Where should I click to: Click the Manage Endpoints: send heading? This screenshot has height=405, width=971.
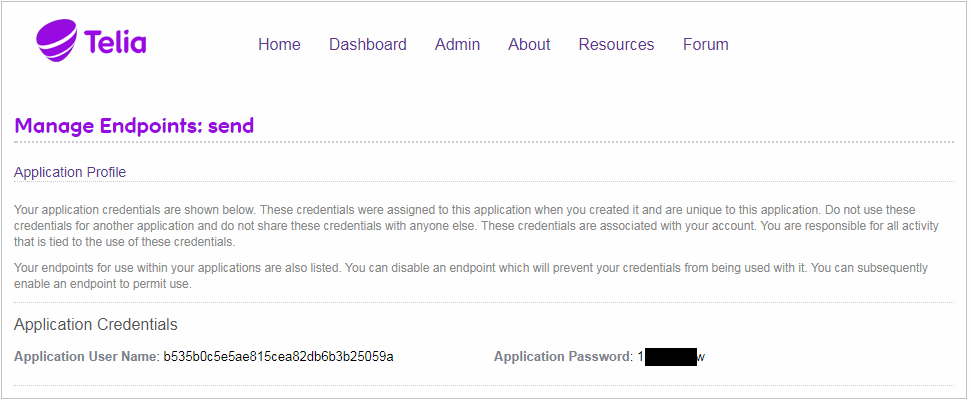click(x=134, y=126)
